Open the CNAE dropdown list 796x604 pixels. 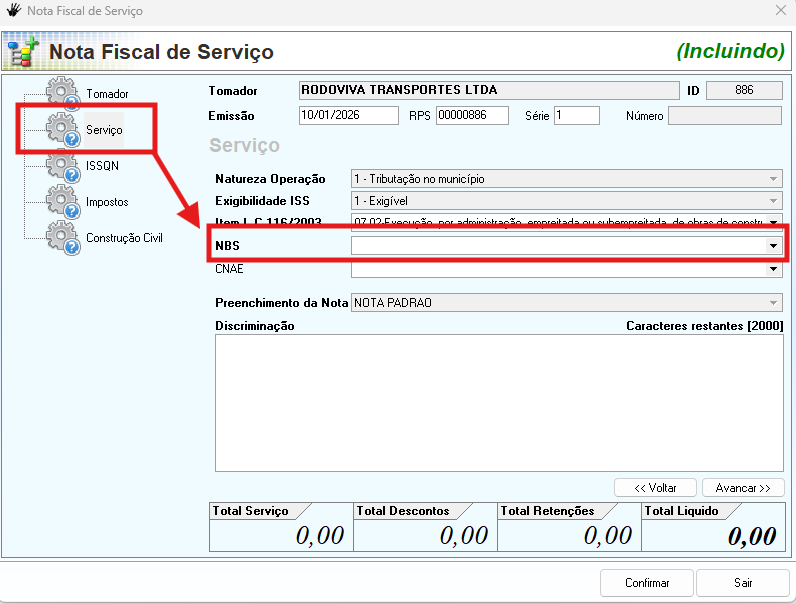click(773, 269)
